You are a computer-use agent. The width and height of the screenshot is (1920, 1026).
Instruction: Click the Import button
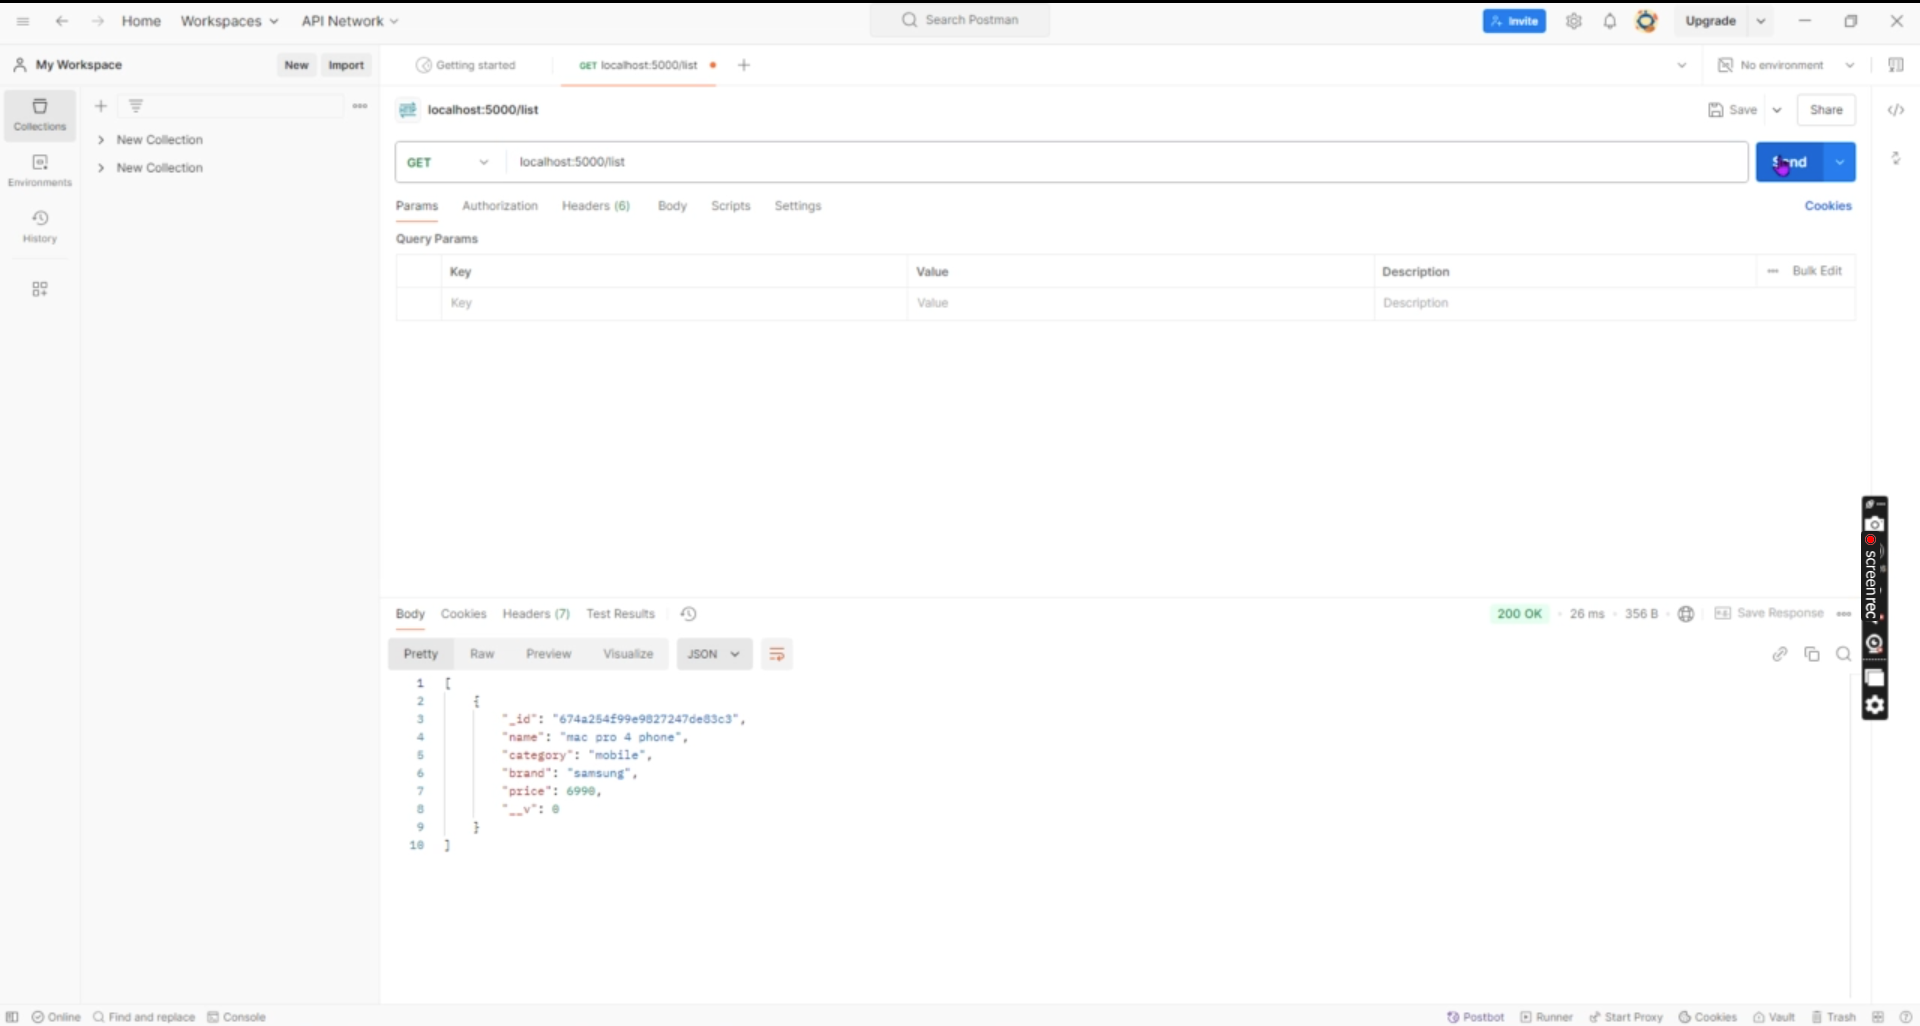click(346, 65)
